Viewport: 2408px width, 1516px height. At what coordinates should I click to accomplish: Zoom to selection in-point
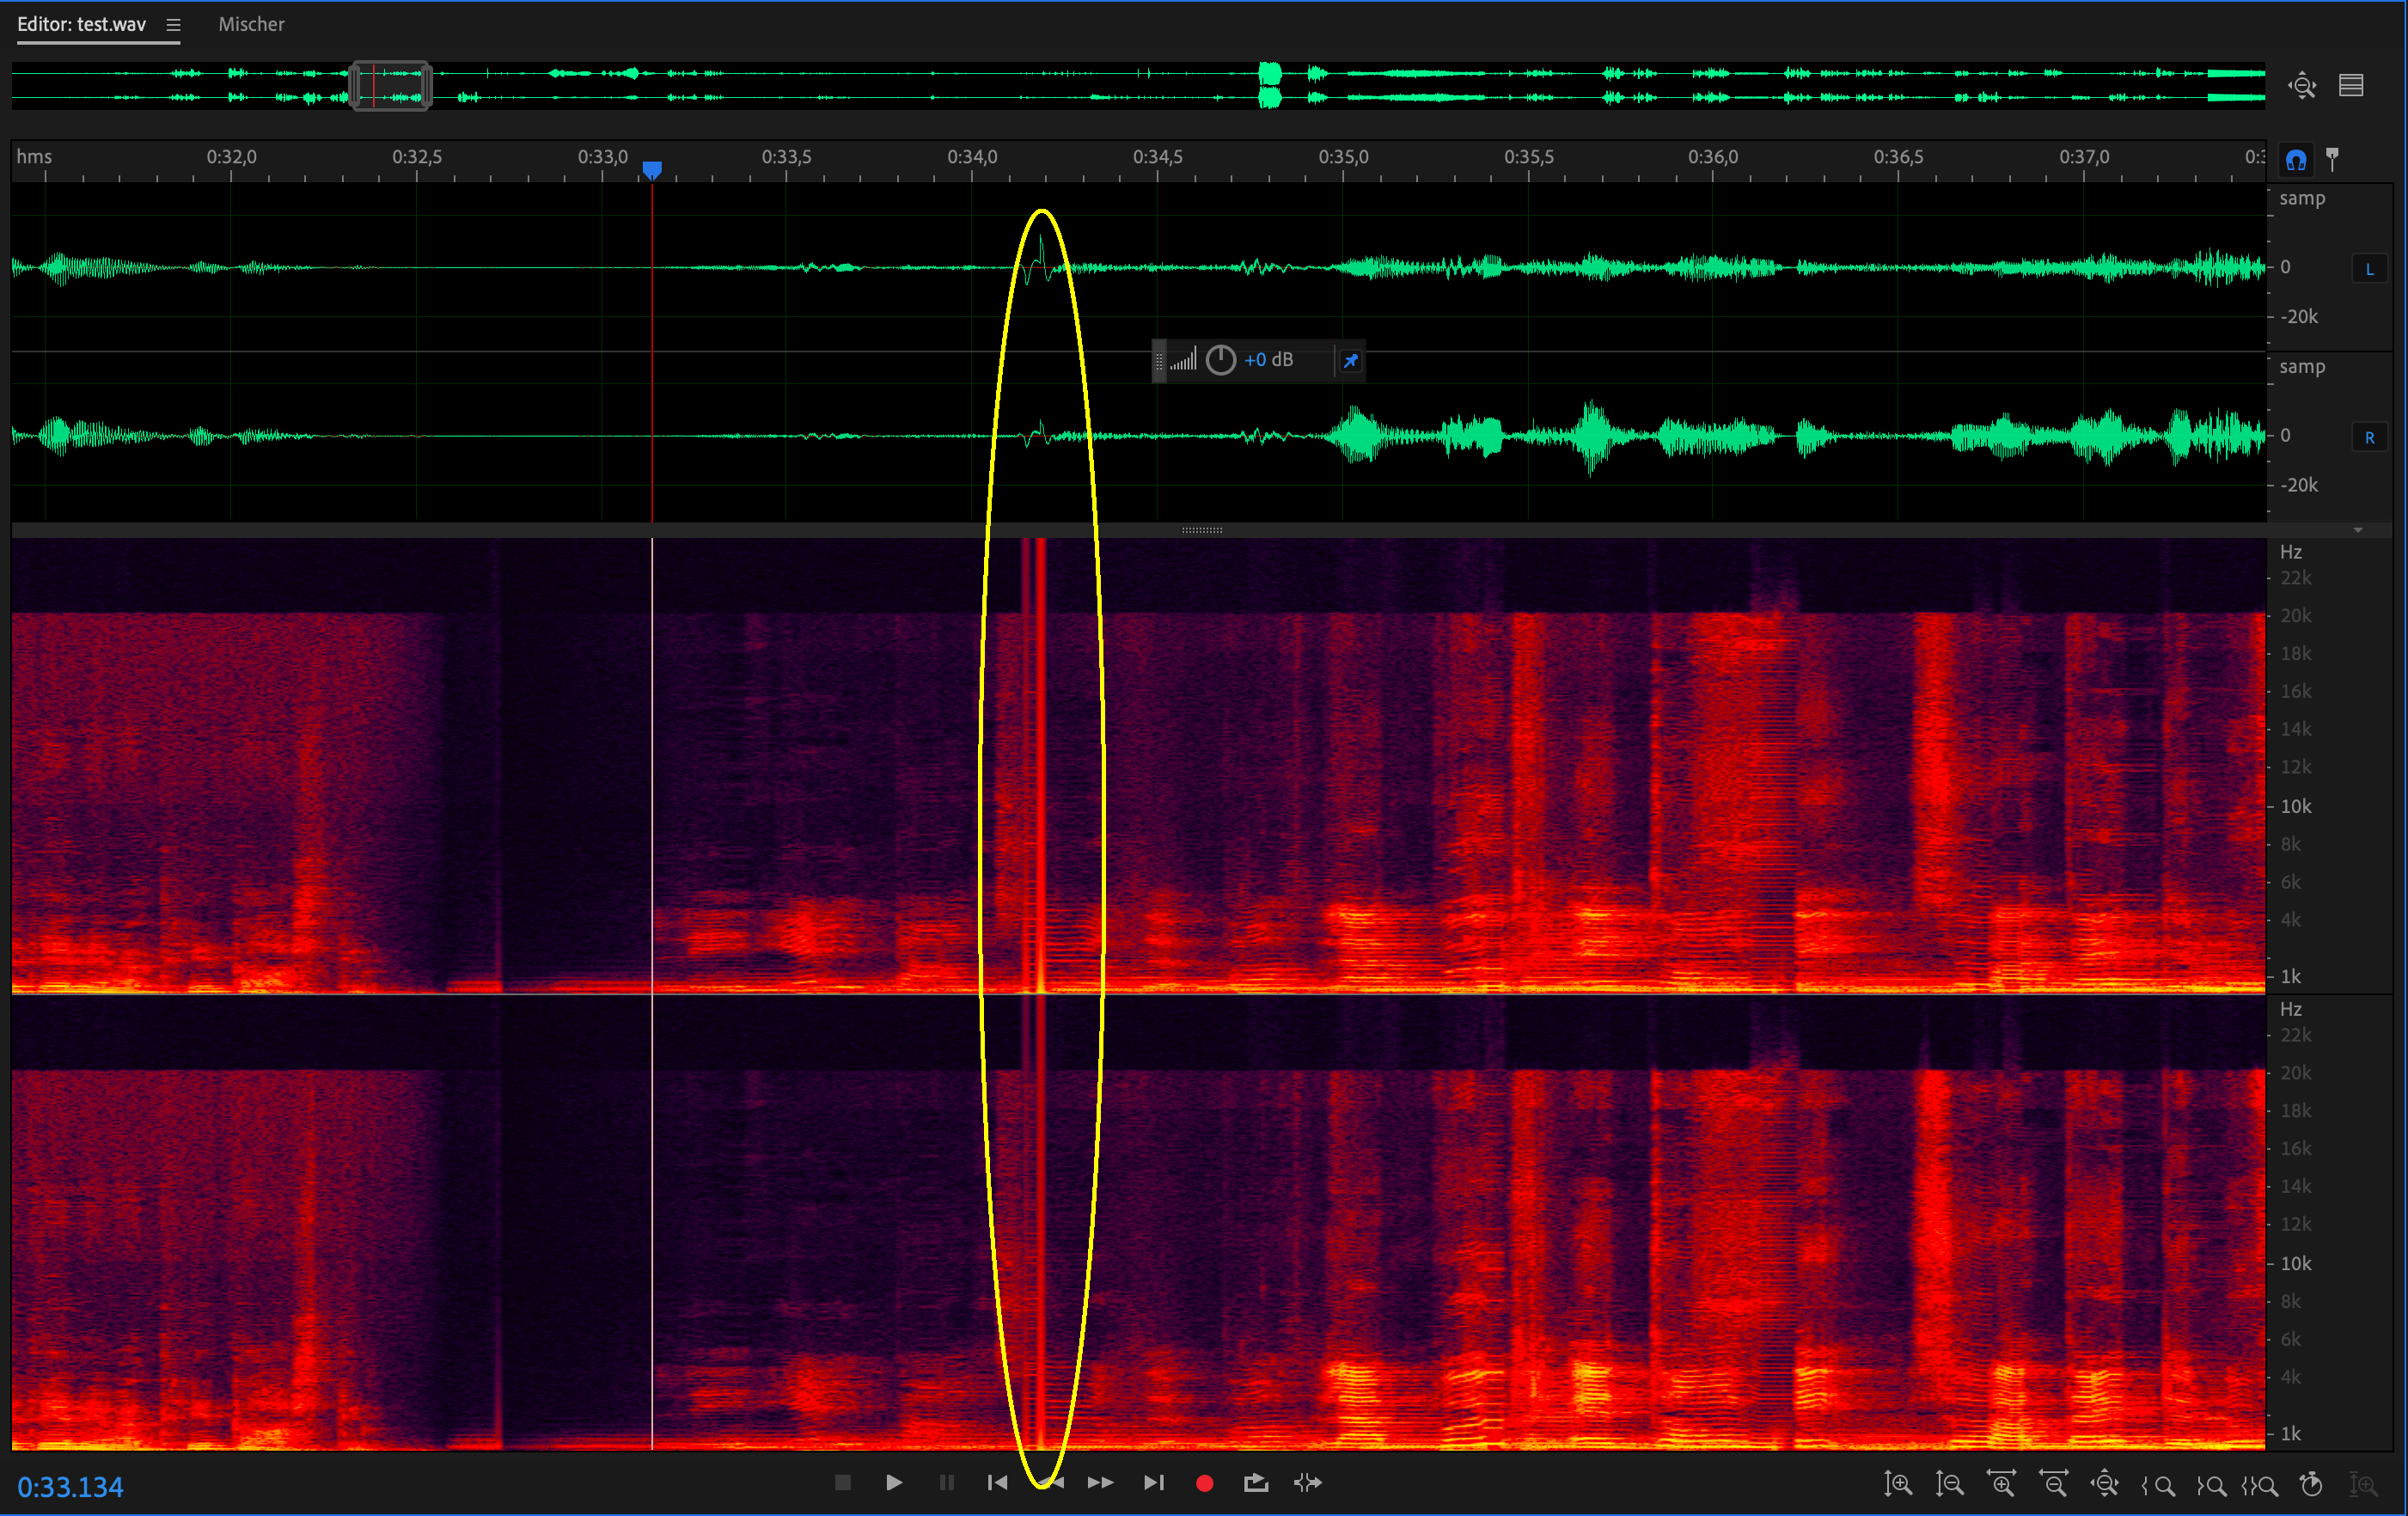pyautogui.click(x=2158, y=1485)
